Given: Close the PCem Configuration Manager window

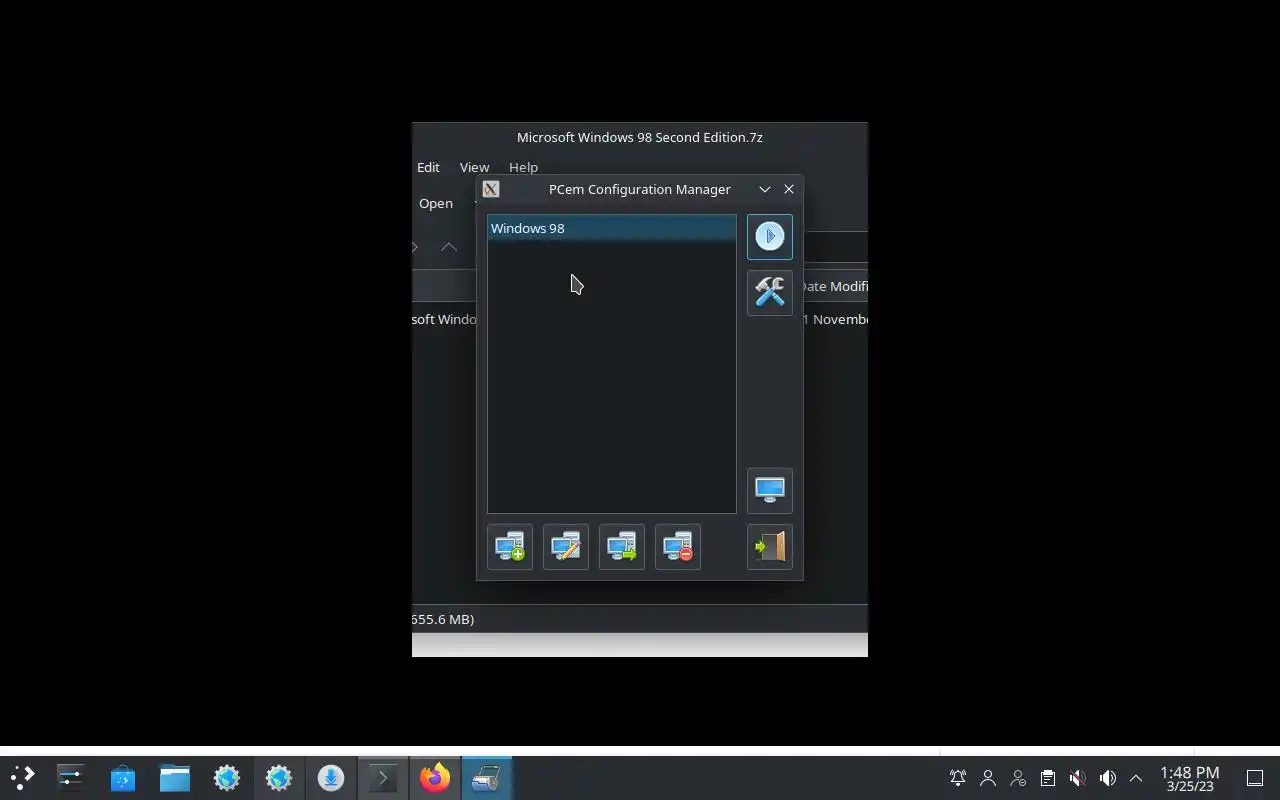Looking at the screenshot, I should pos(789,189).
